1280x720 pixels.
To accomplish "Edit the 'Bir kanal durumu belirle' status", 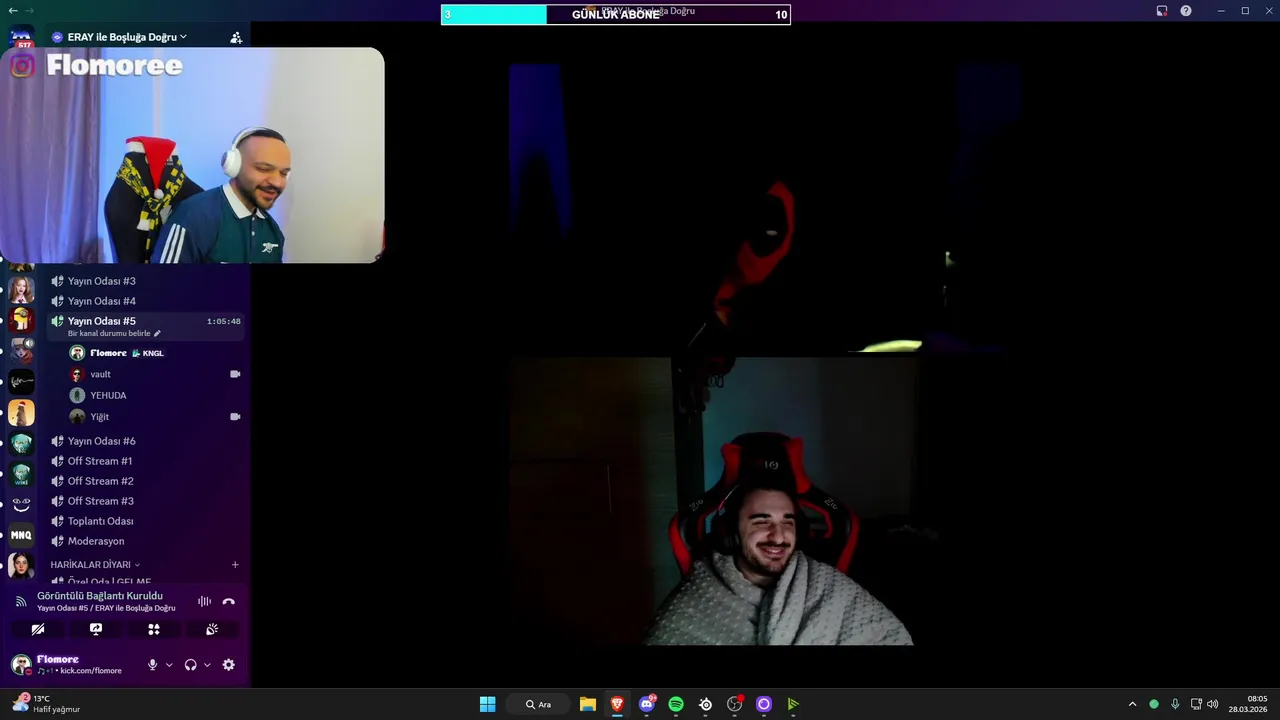I will [114, 333].
